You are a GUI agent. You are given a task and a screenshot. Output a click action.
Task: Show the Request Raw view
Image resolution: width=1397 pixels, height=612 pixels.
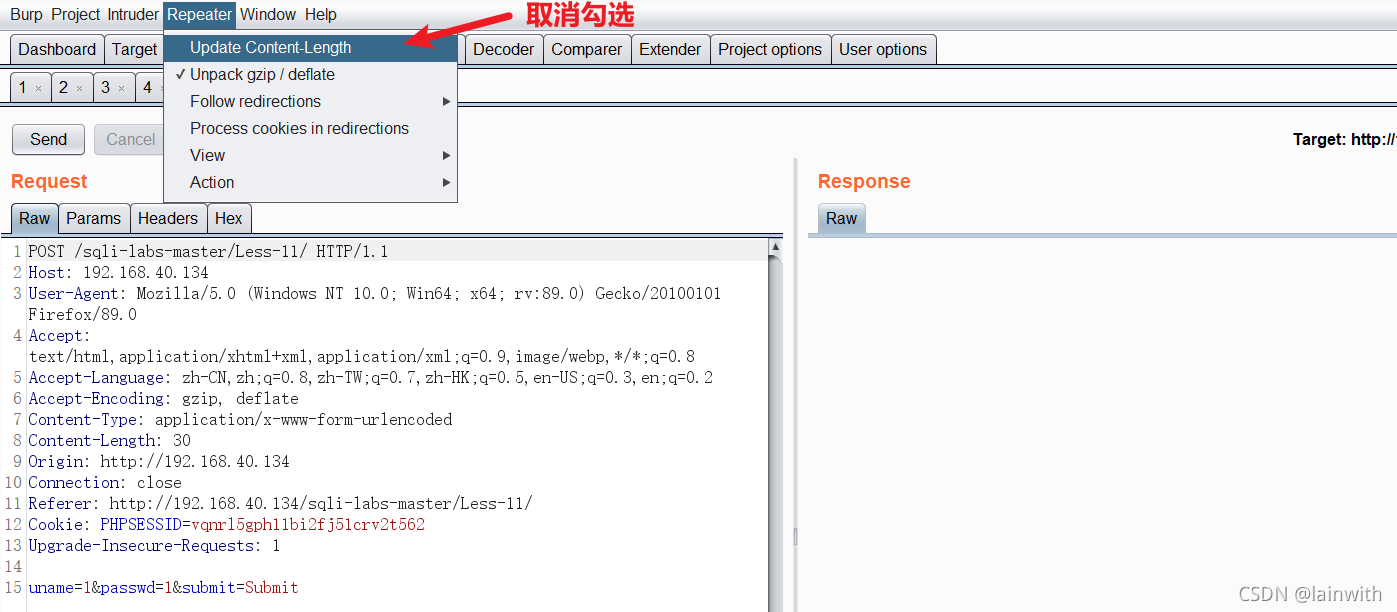(x=35, y=219)
